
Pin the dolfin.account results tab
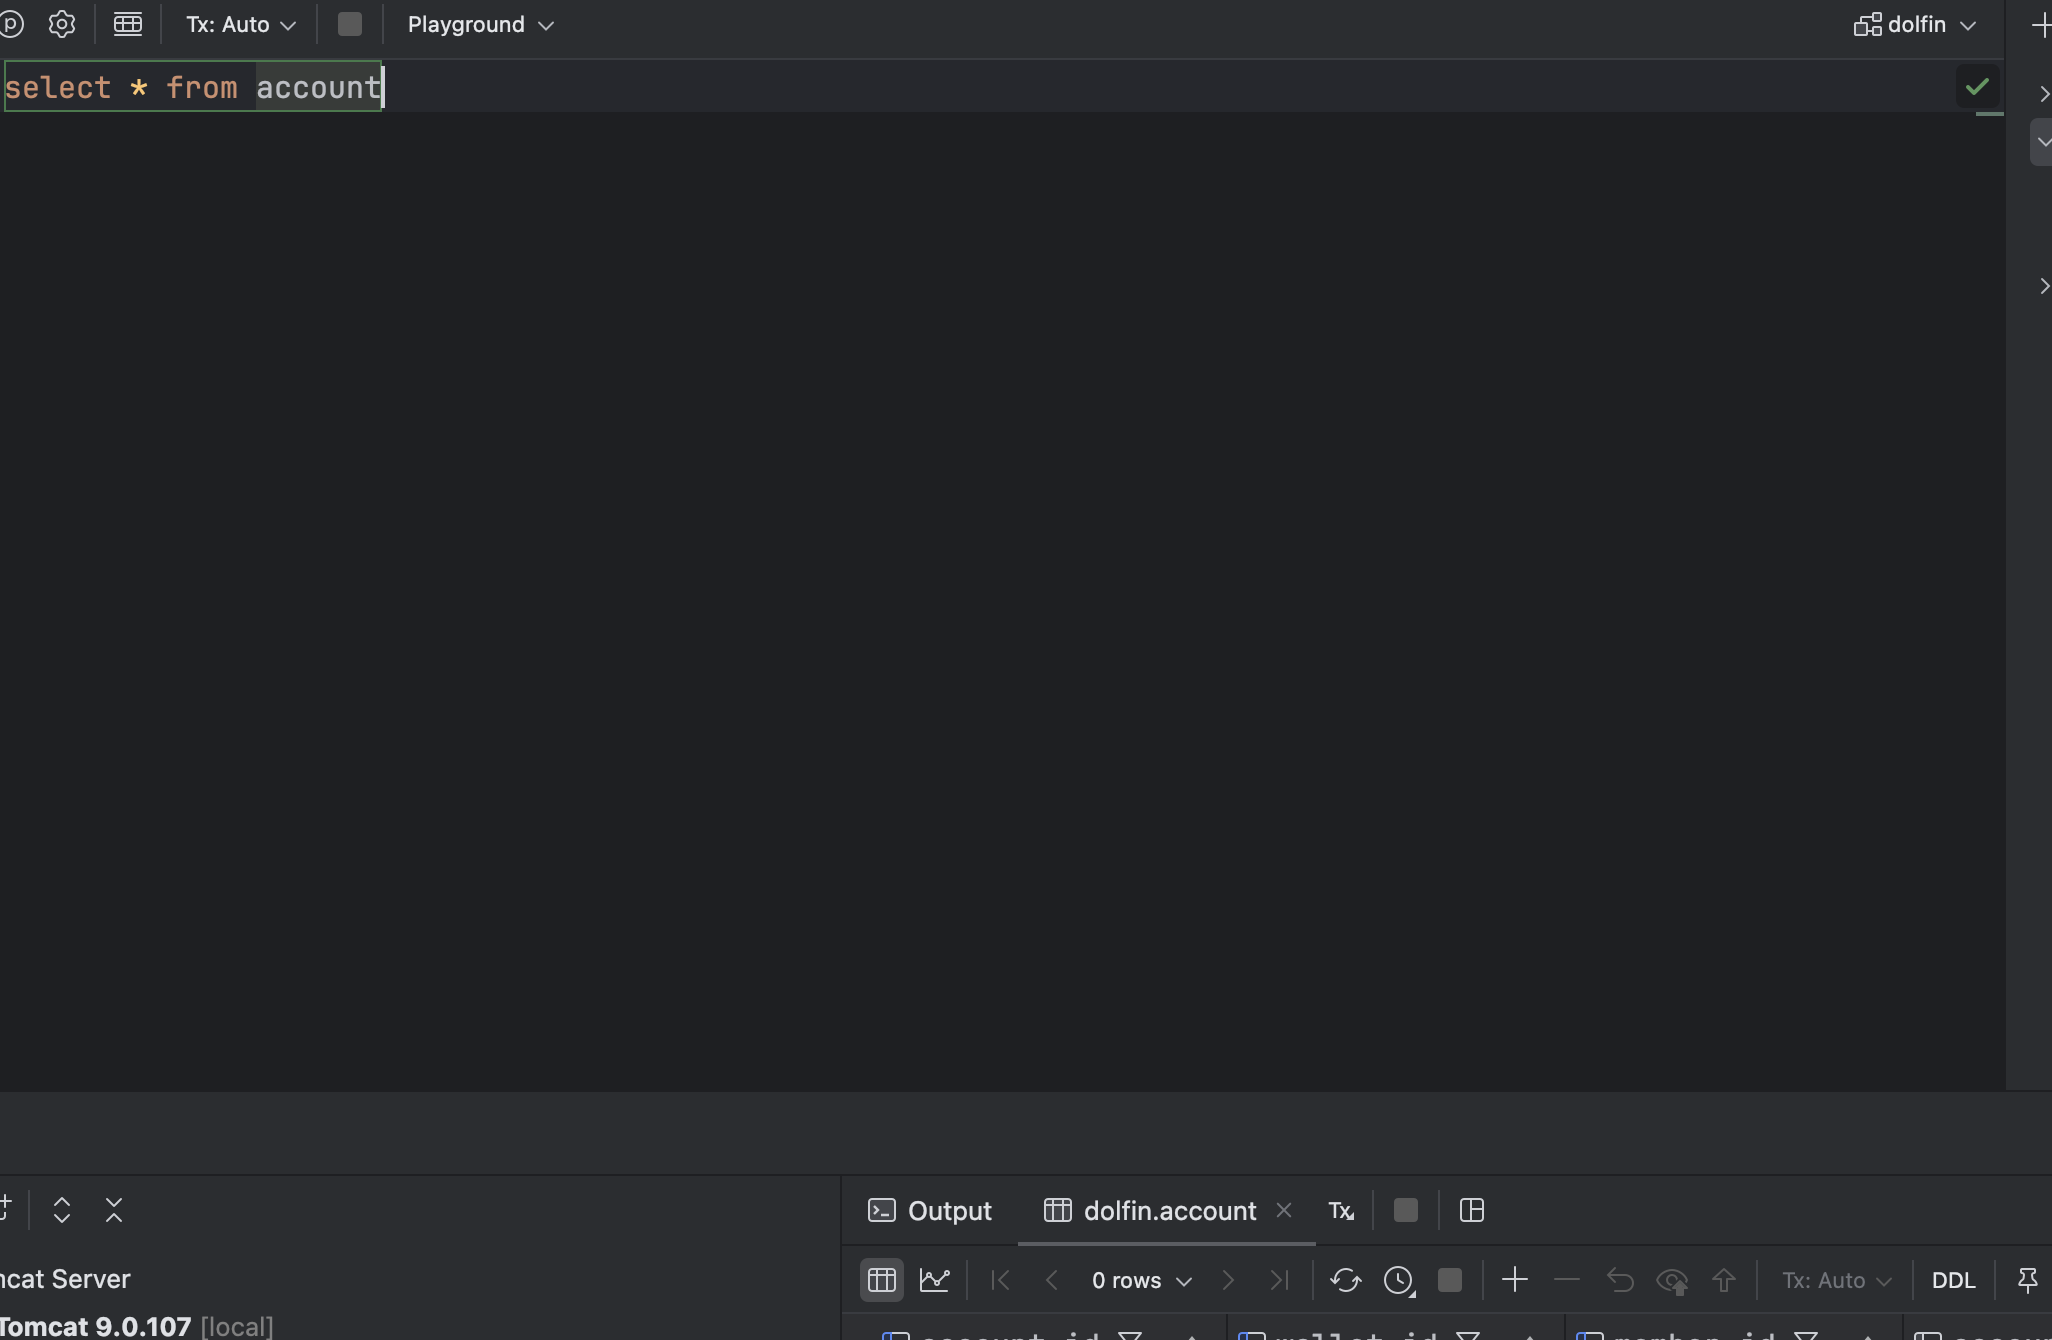coord(2027,1280)
